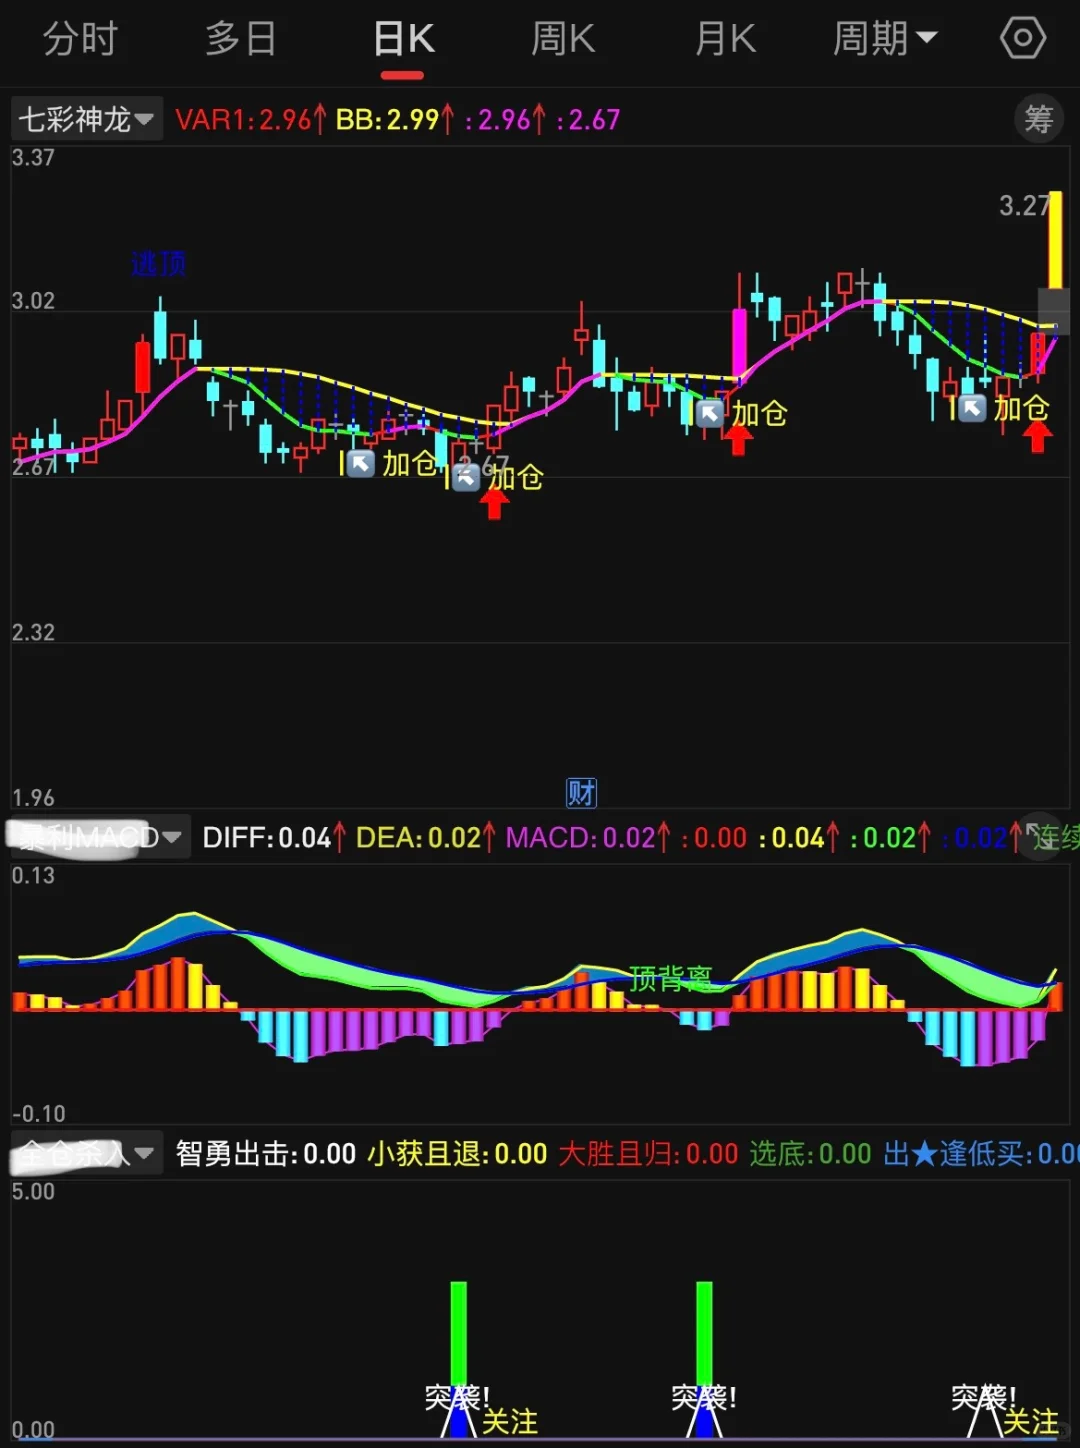
Task: Open the 七彩神龙 indicator dropdown
Action: coord(86,120)
